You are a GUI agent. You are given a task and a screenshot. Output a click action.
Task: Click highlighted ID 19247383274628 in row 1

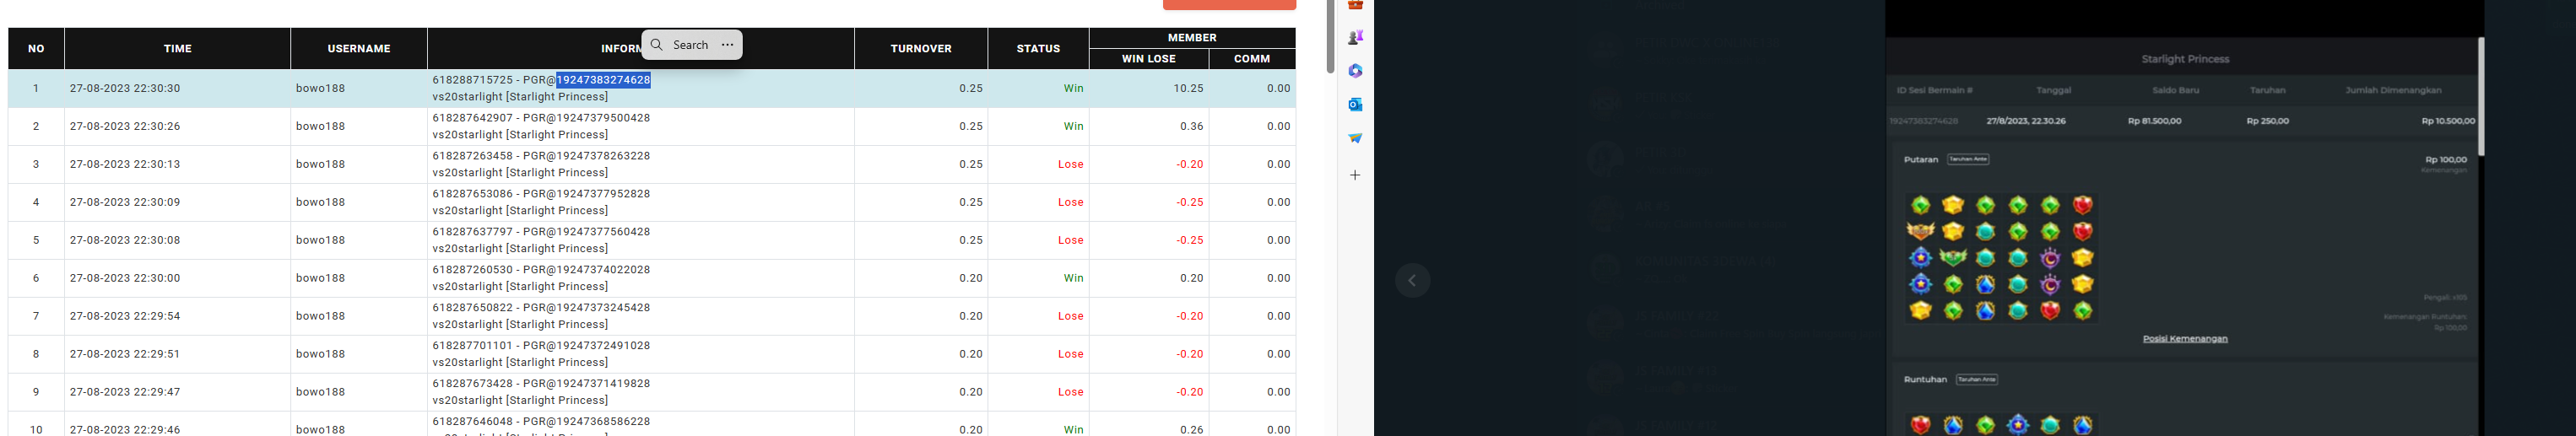tap(603, 80)
